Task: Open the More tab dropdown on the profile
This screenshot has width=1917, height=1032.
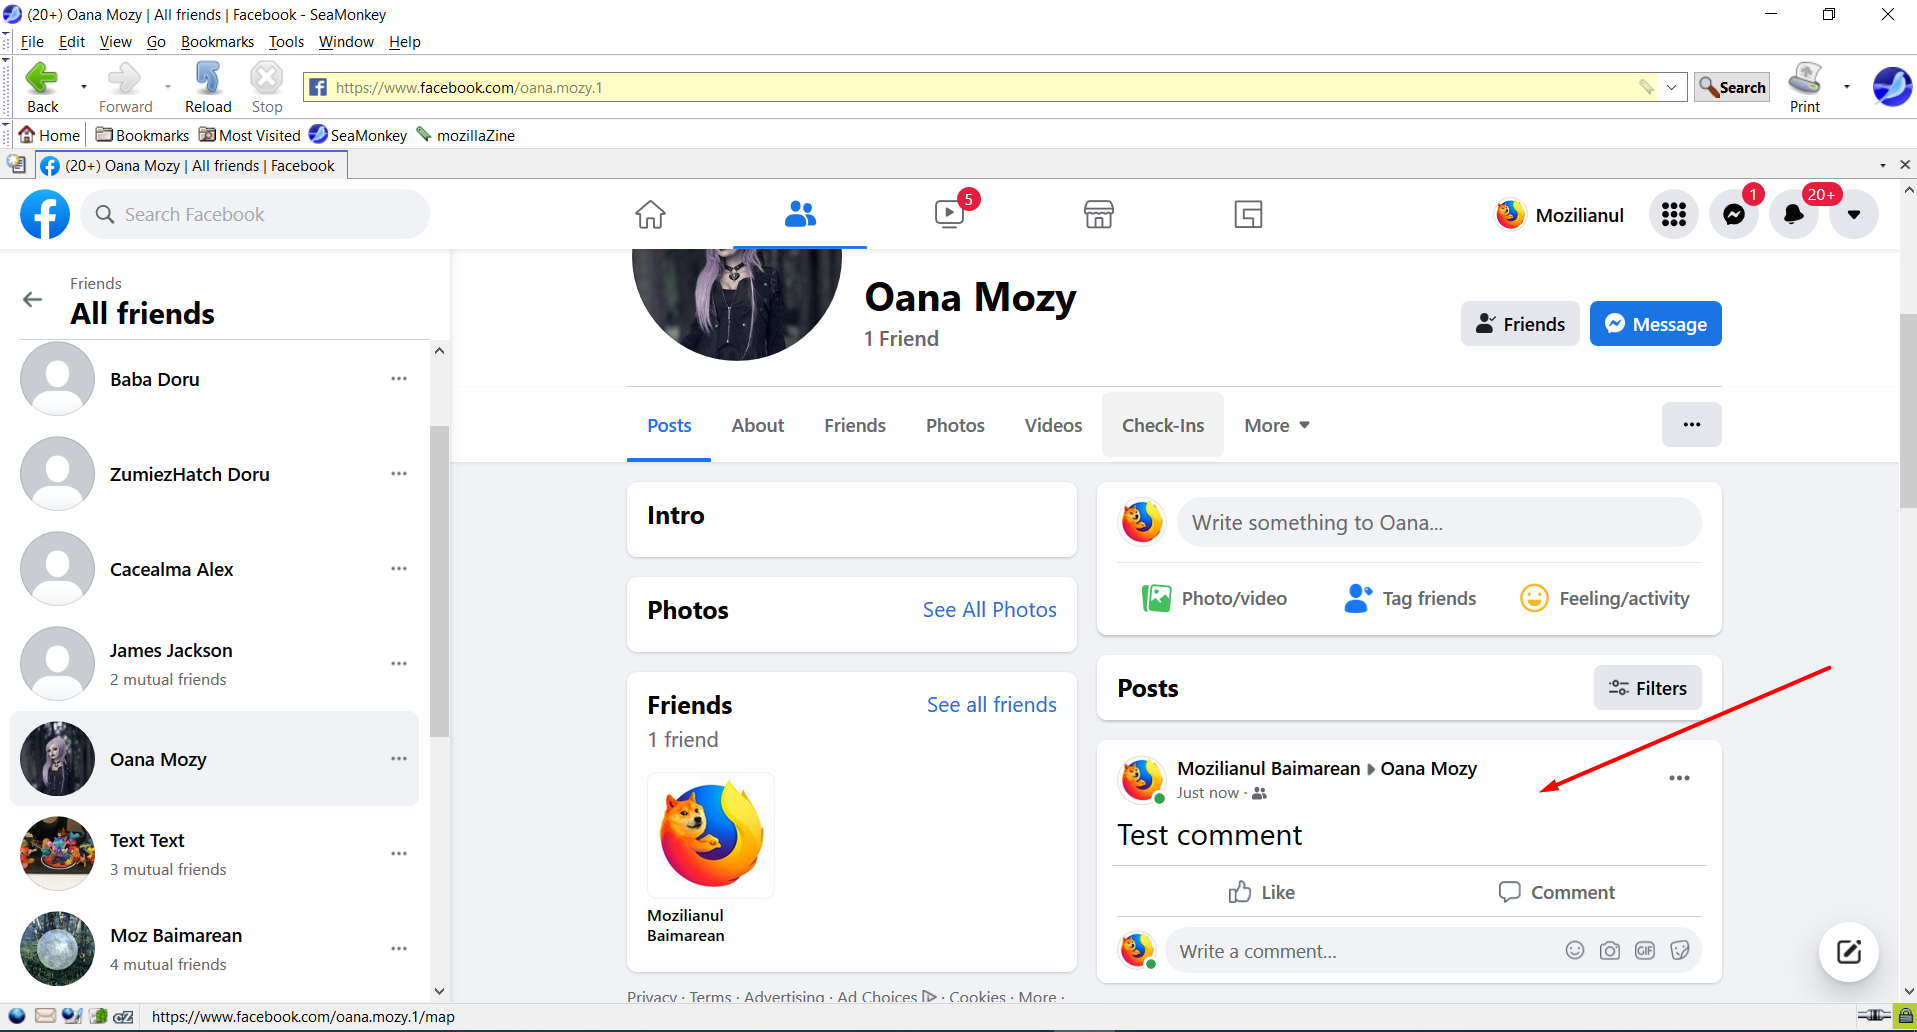Action: click(1275, 424)
